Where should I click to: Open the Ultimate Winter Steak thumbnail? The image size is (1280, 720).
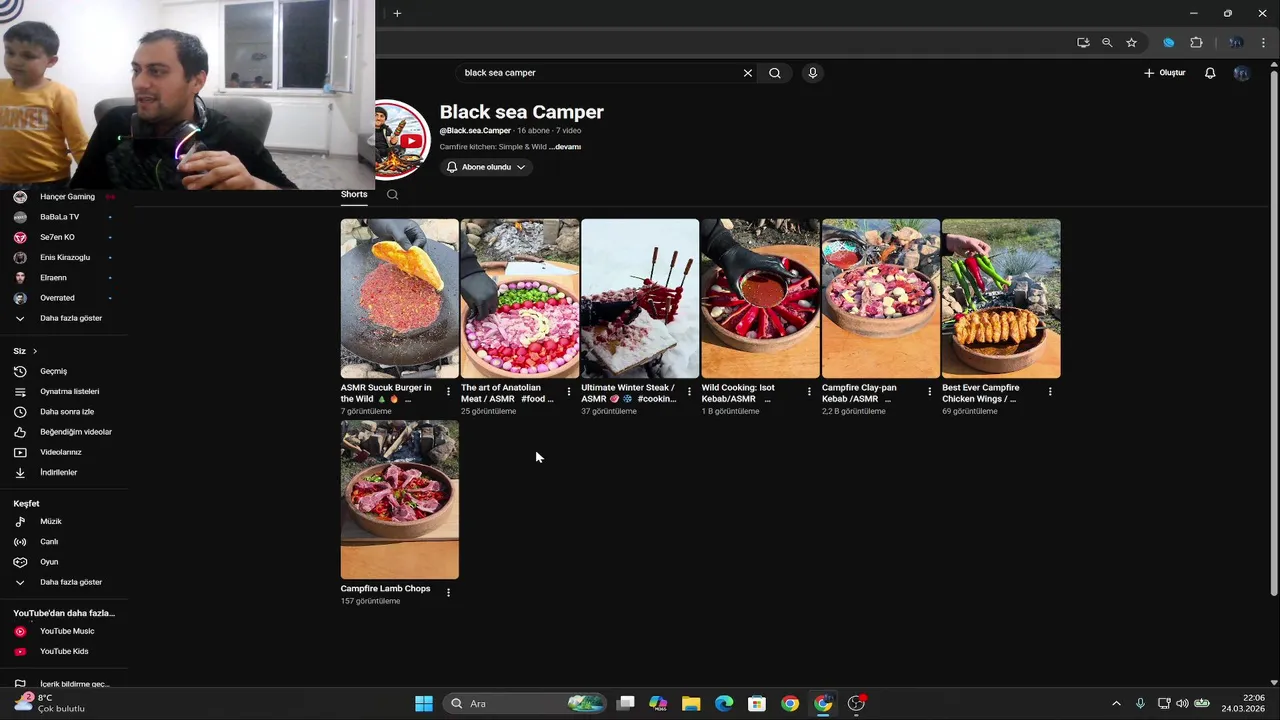[x=640, y=298]
